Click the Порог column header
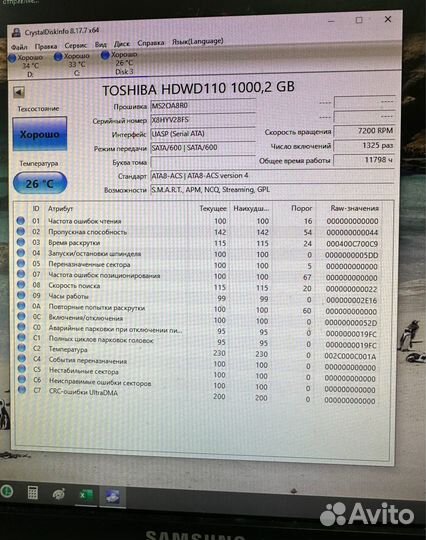 point(302,208)
